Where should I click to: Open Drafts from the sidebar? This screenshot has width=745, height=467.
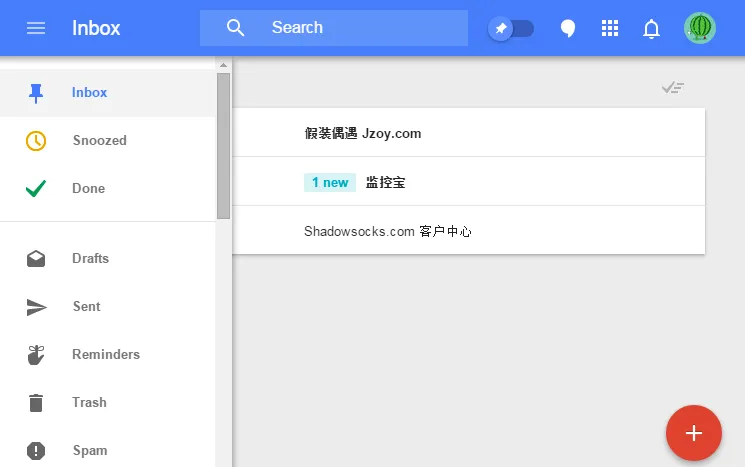point(90,259)
